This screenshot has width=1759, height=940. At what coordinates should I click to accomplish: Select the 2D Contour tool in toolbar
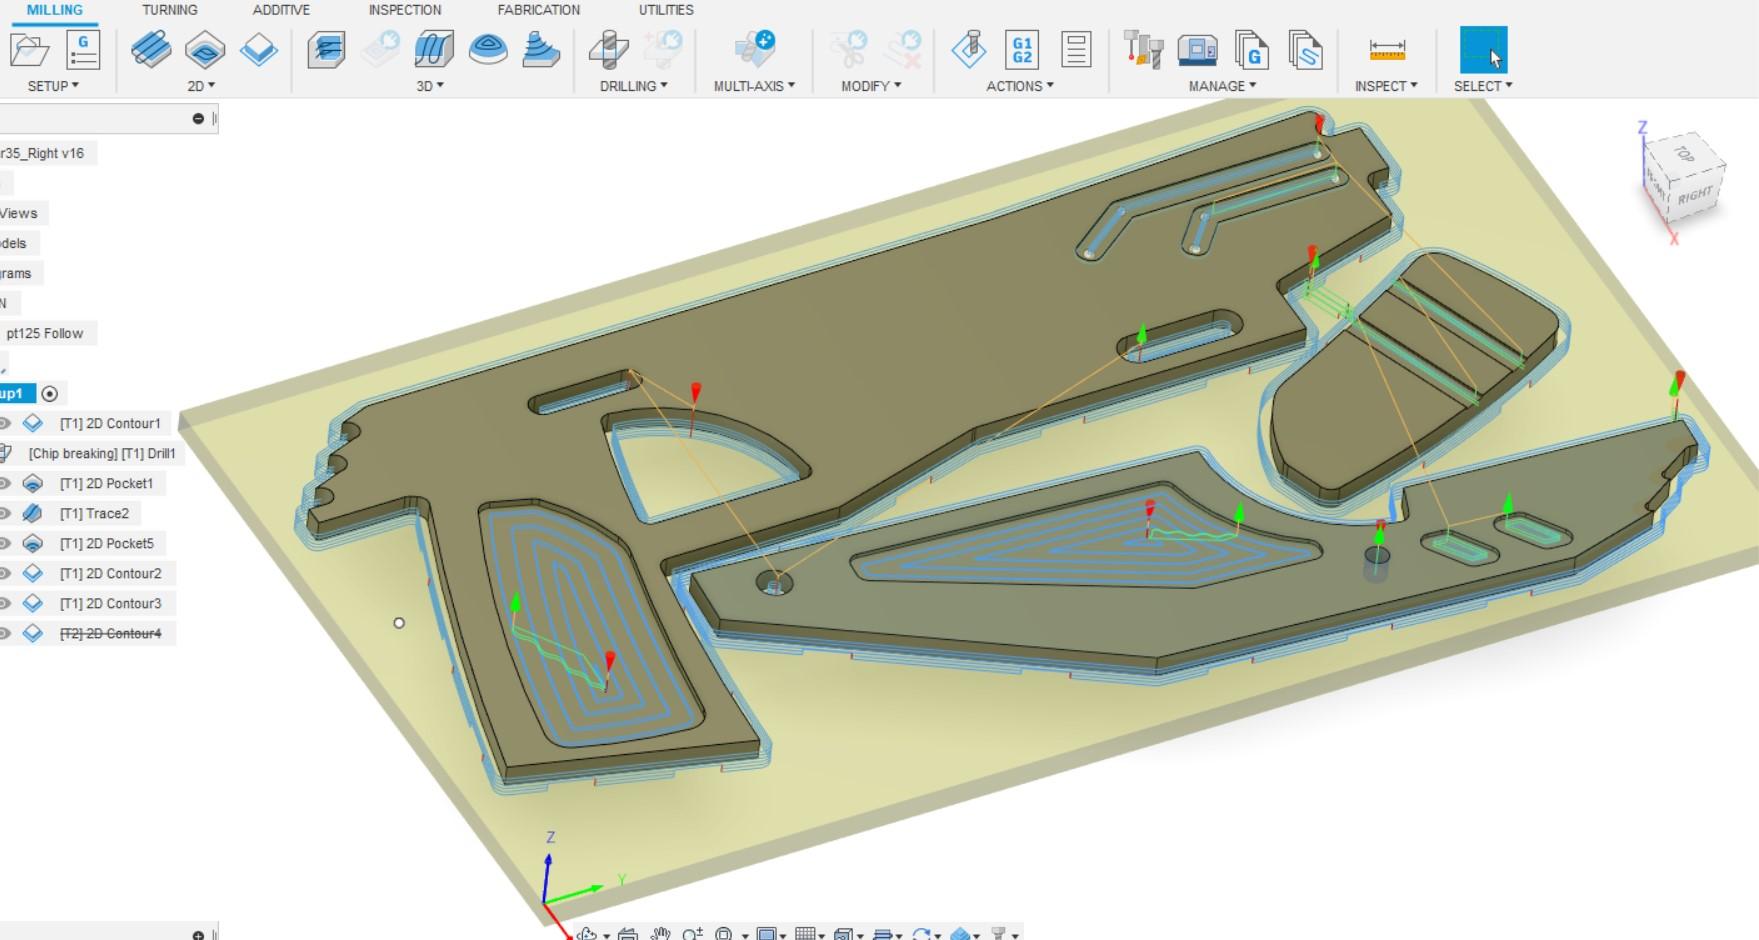tap(259, 49)
